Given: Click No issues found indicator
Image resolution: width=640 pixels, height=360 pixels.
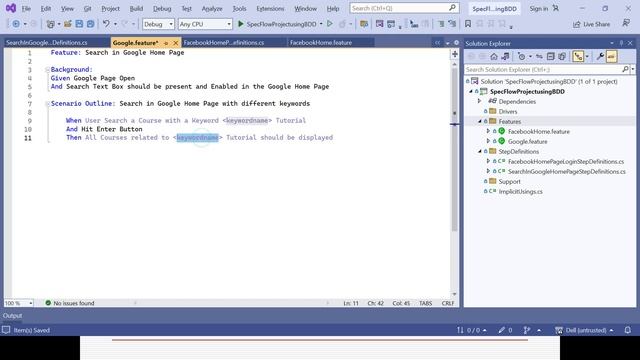Looking at the screenshot, I should (x=70, y=303).
